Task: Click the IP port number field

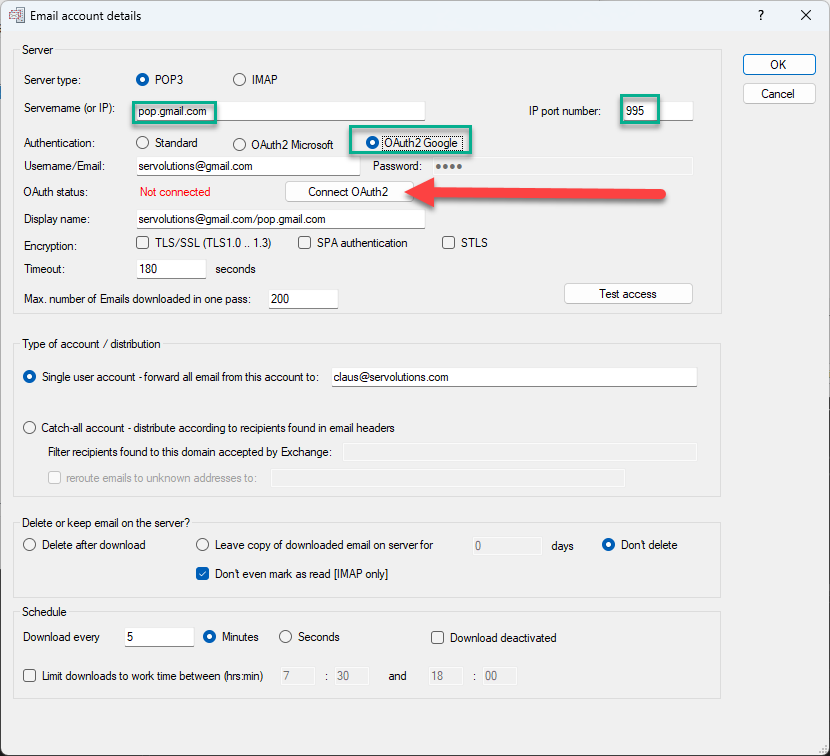Action: (657, 111)
